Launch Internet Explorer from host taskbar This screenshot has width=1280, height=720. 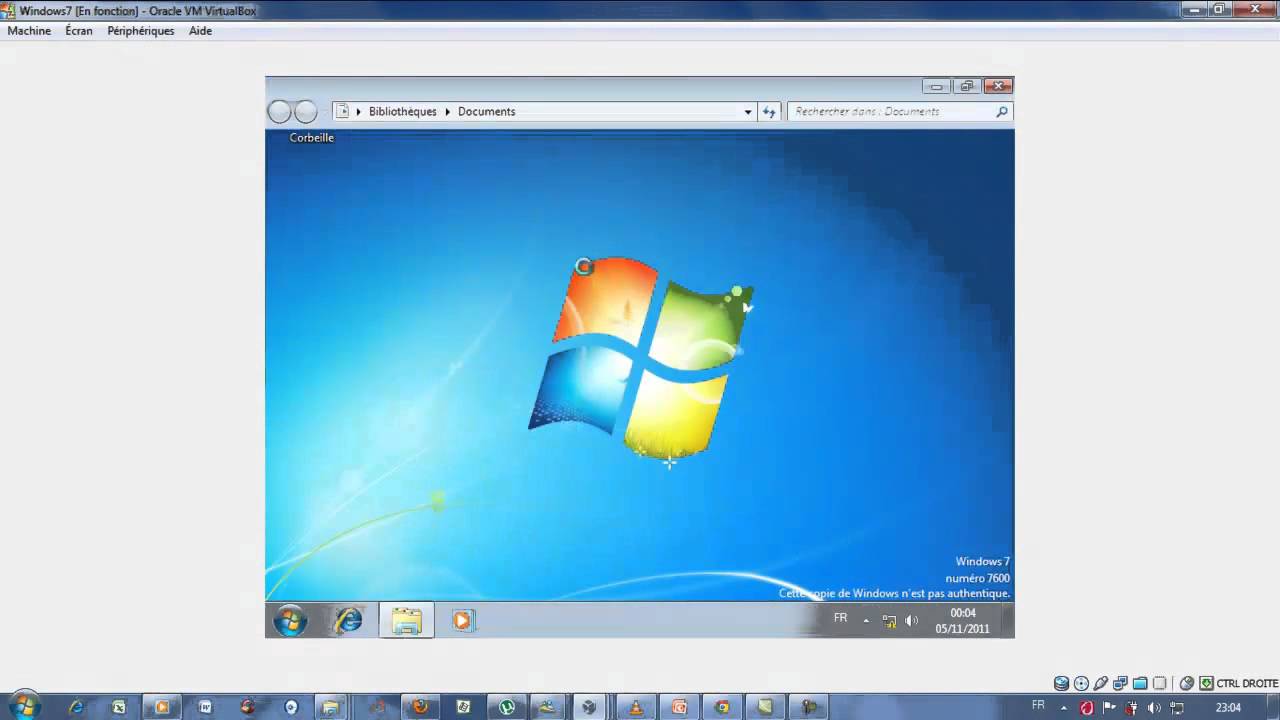76,707
